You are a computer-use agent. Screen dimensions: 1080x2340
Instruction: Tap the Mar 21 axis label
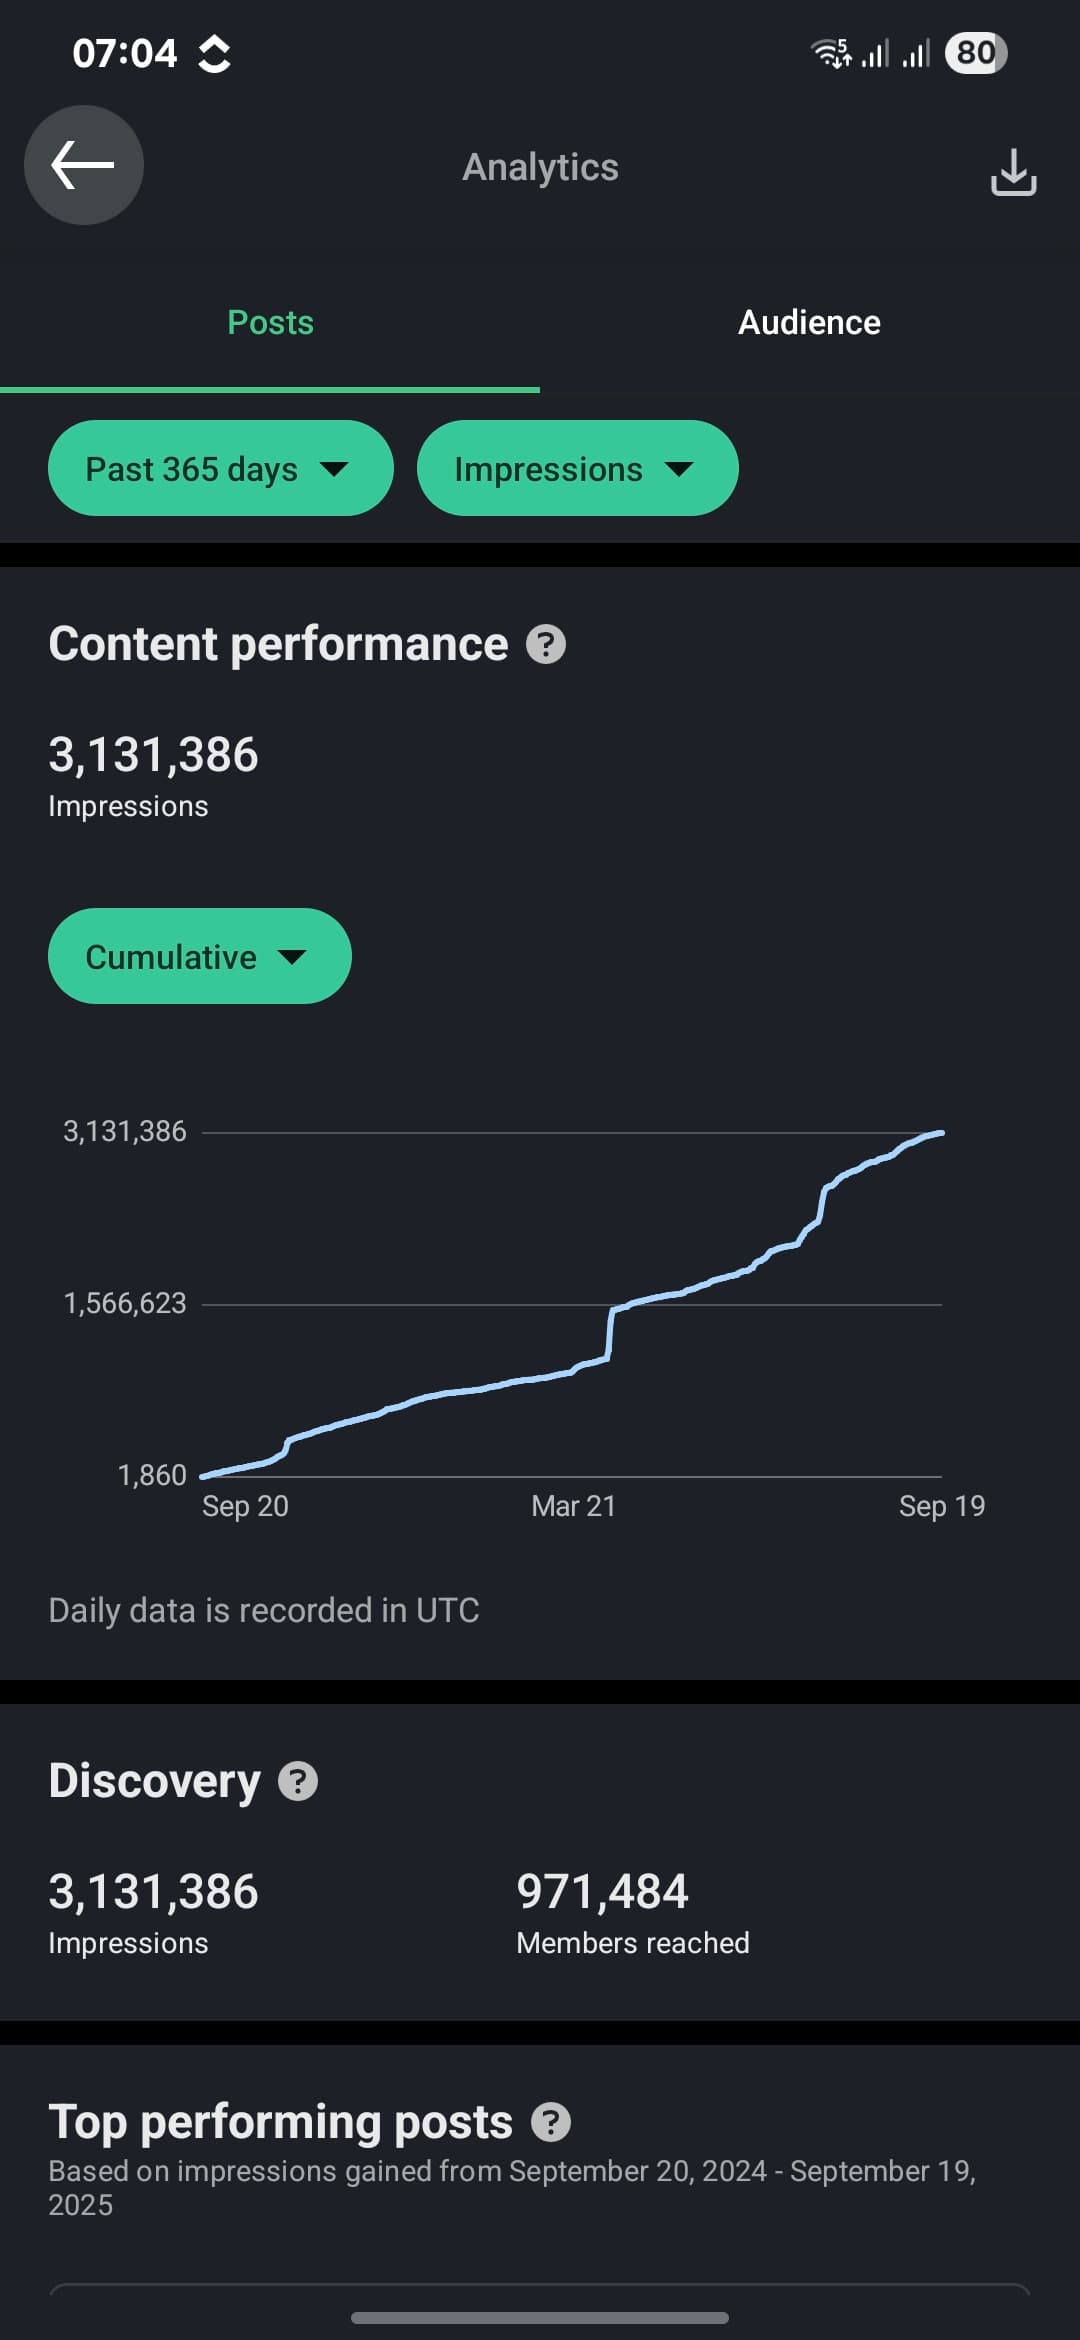[573, 1506]
